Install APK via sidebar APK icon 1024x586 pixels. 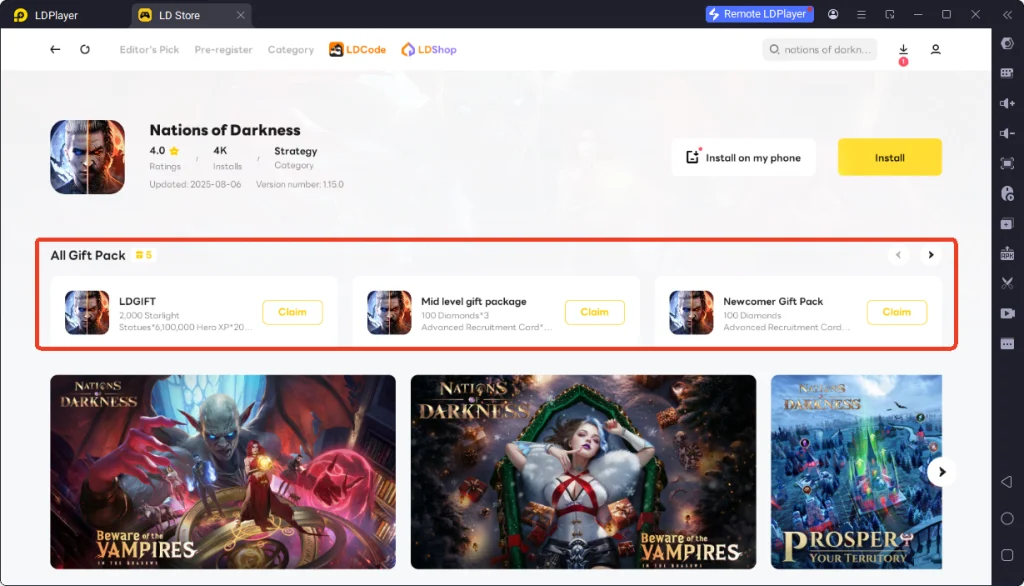(x=1007, y=253)
